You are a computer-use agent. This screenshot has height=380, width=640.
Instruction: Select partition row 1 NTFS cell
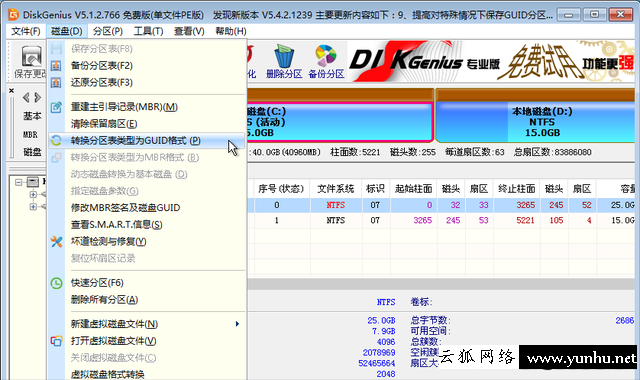click(336, 220)
